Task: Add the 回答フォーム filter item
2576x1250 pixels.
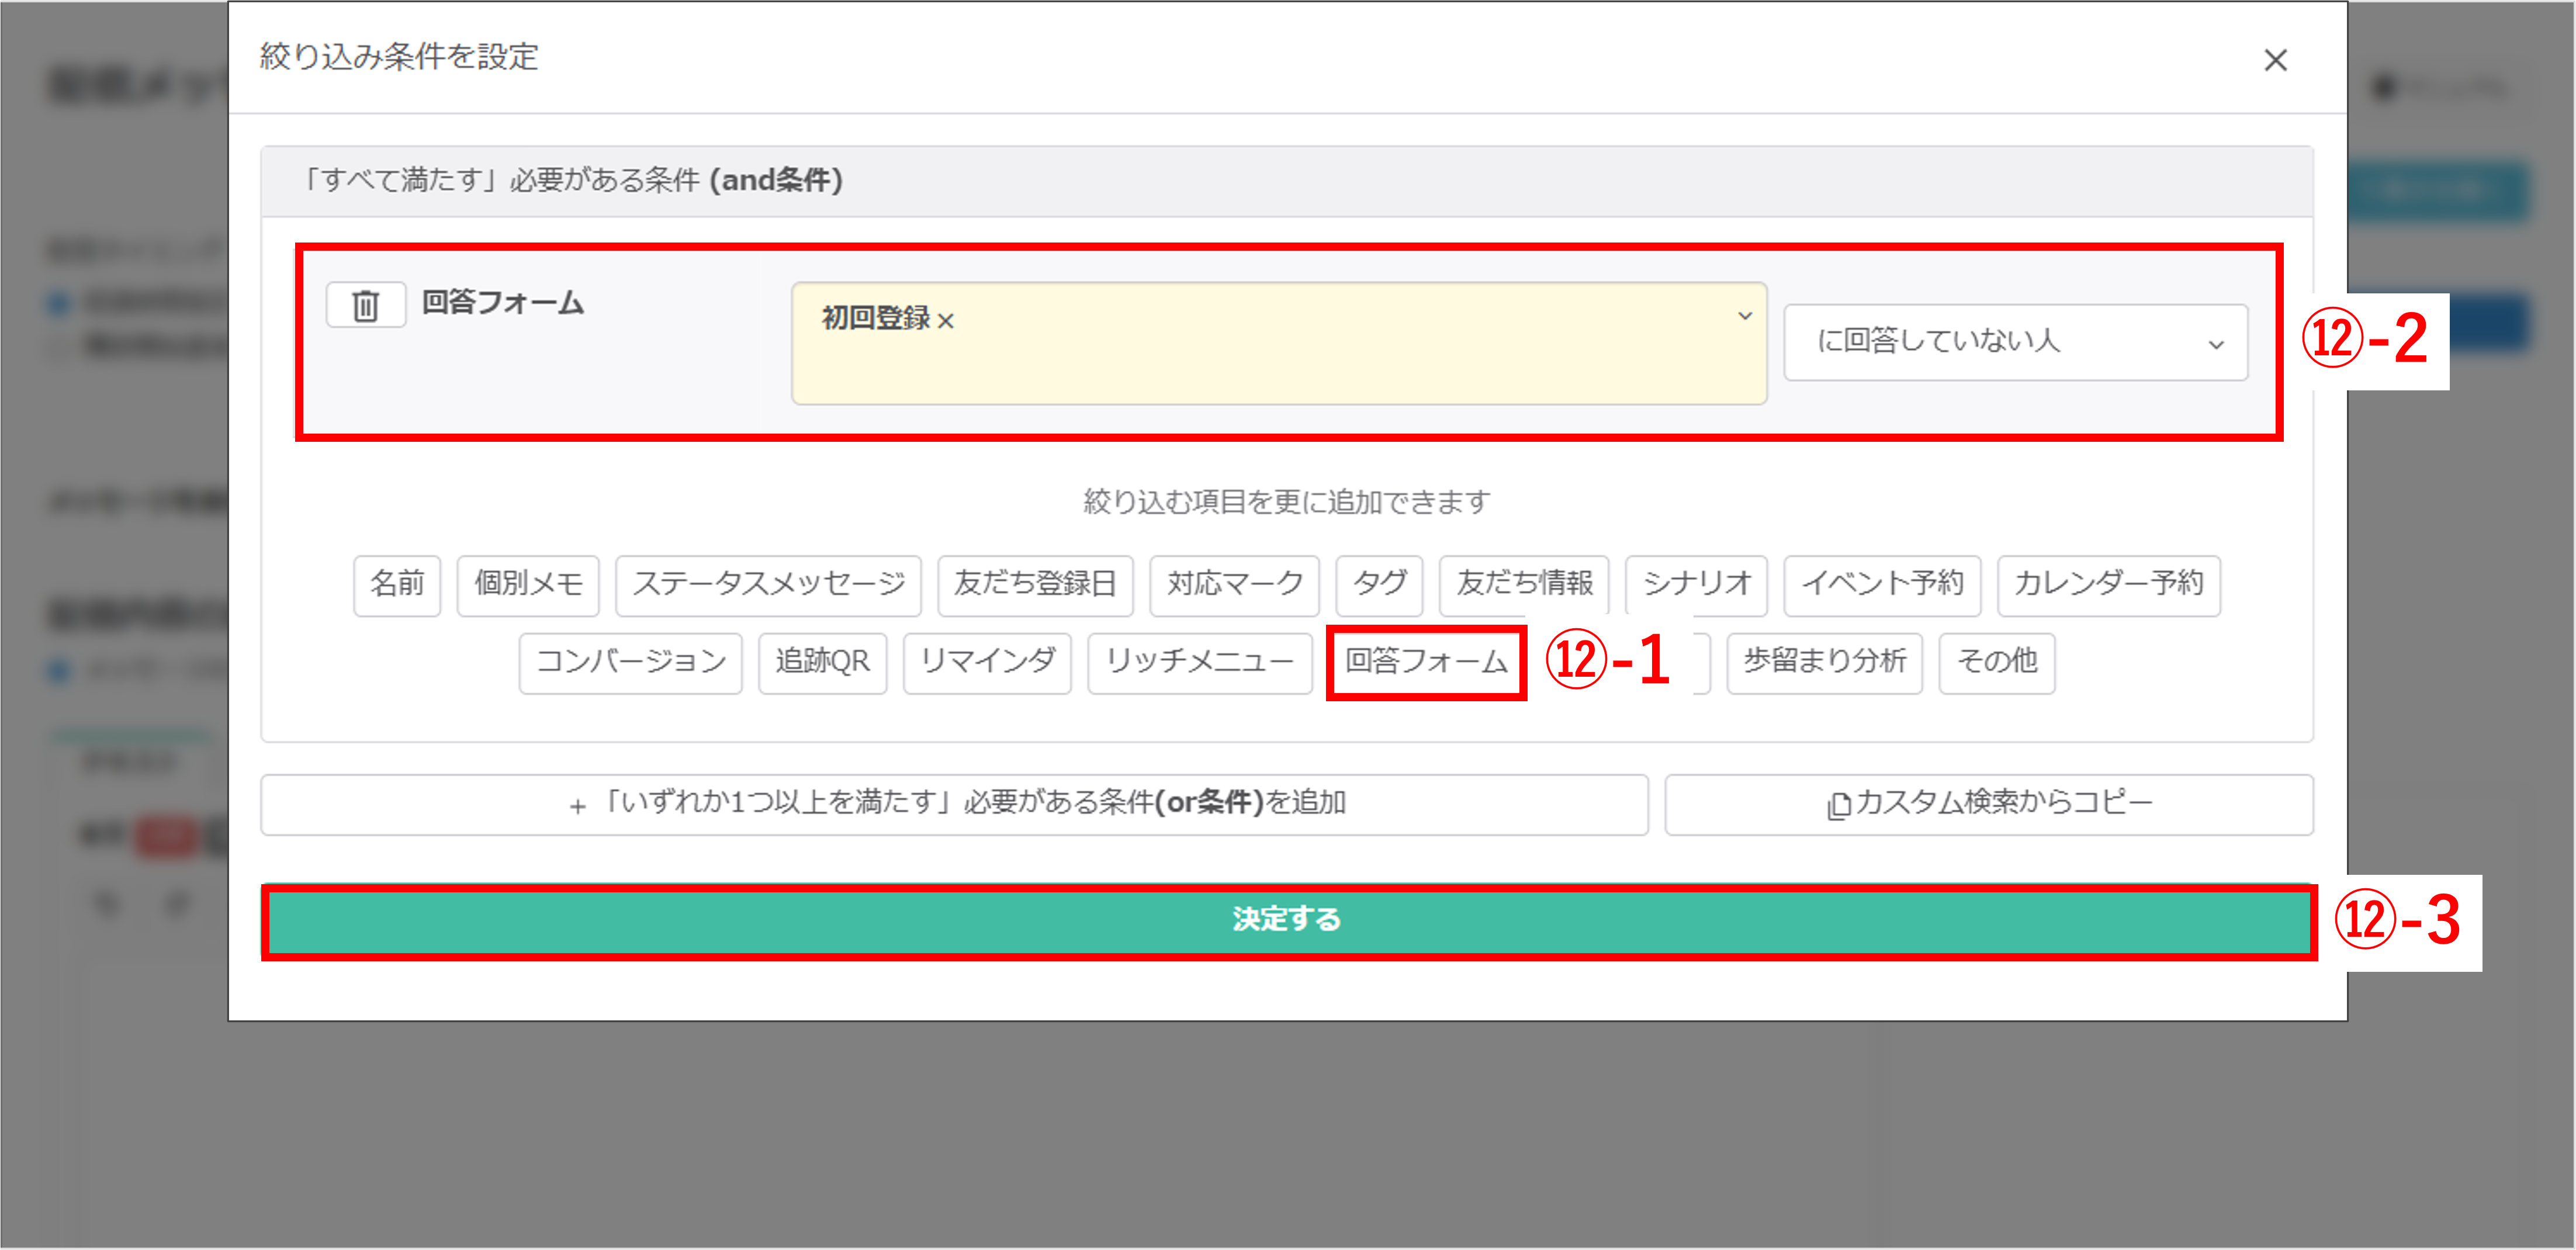Action: (x=1426, y=662)
